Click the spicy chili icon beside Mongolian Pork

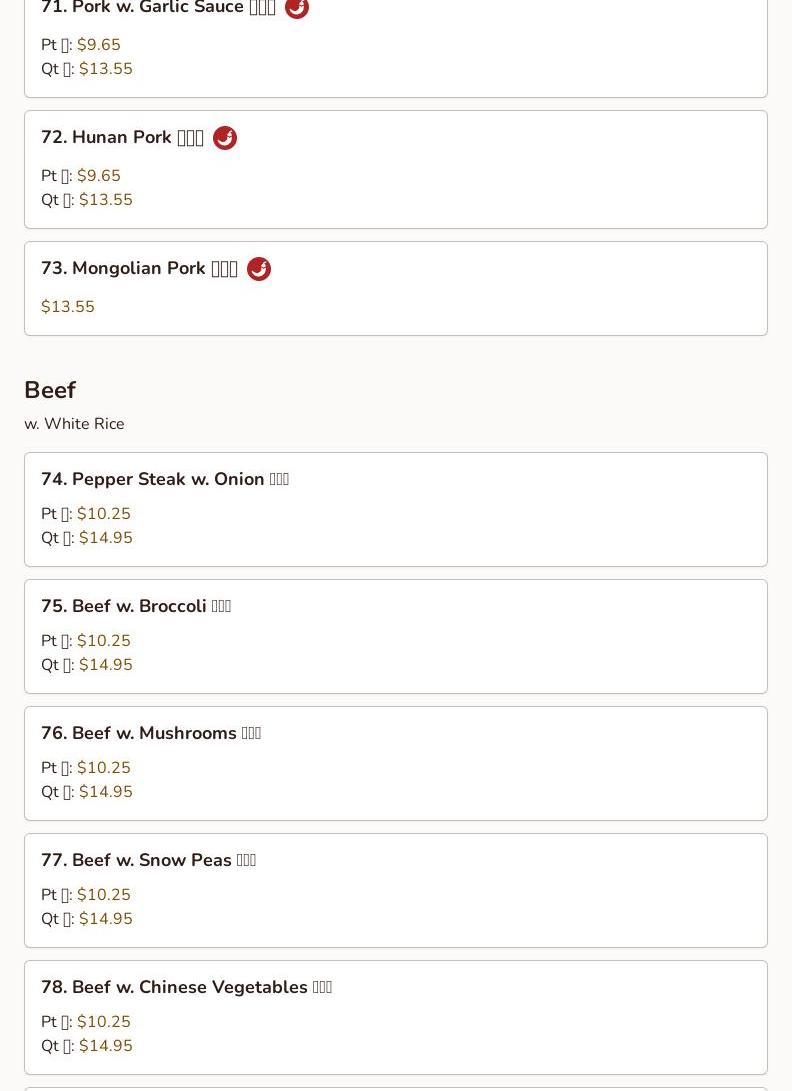[259, 269]
